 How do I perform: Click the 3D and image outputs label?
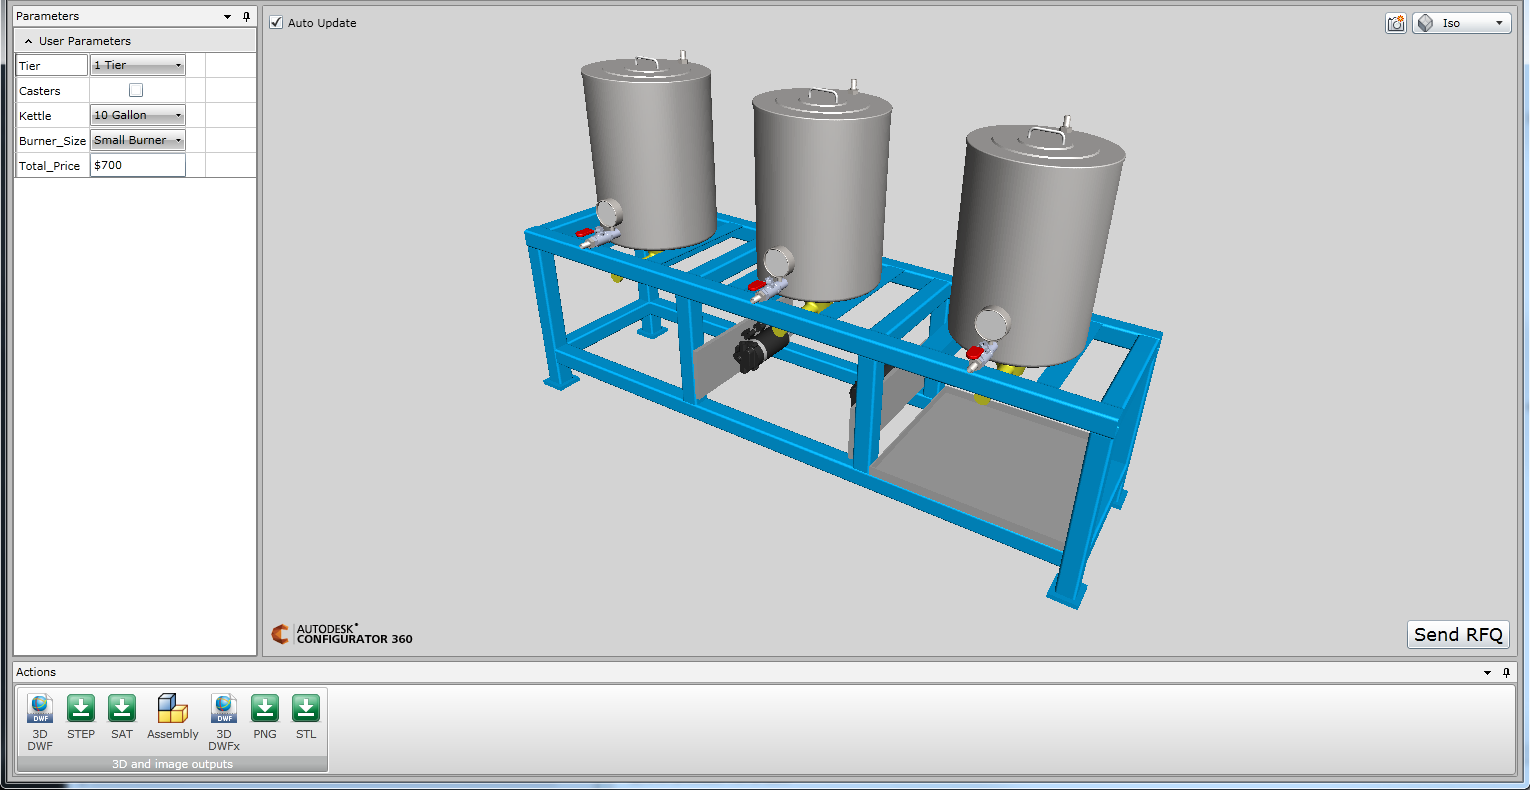(172, 764)
